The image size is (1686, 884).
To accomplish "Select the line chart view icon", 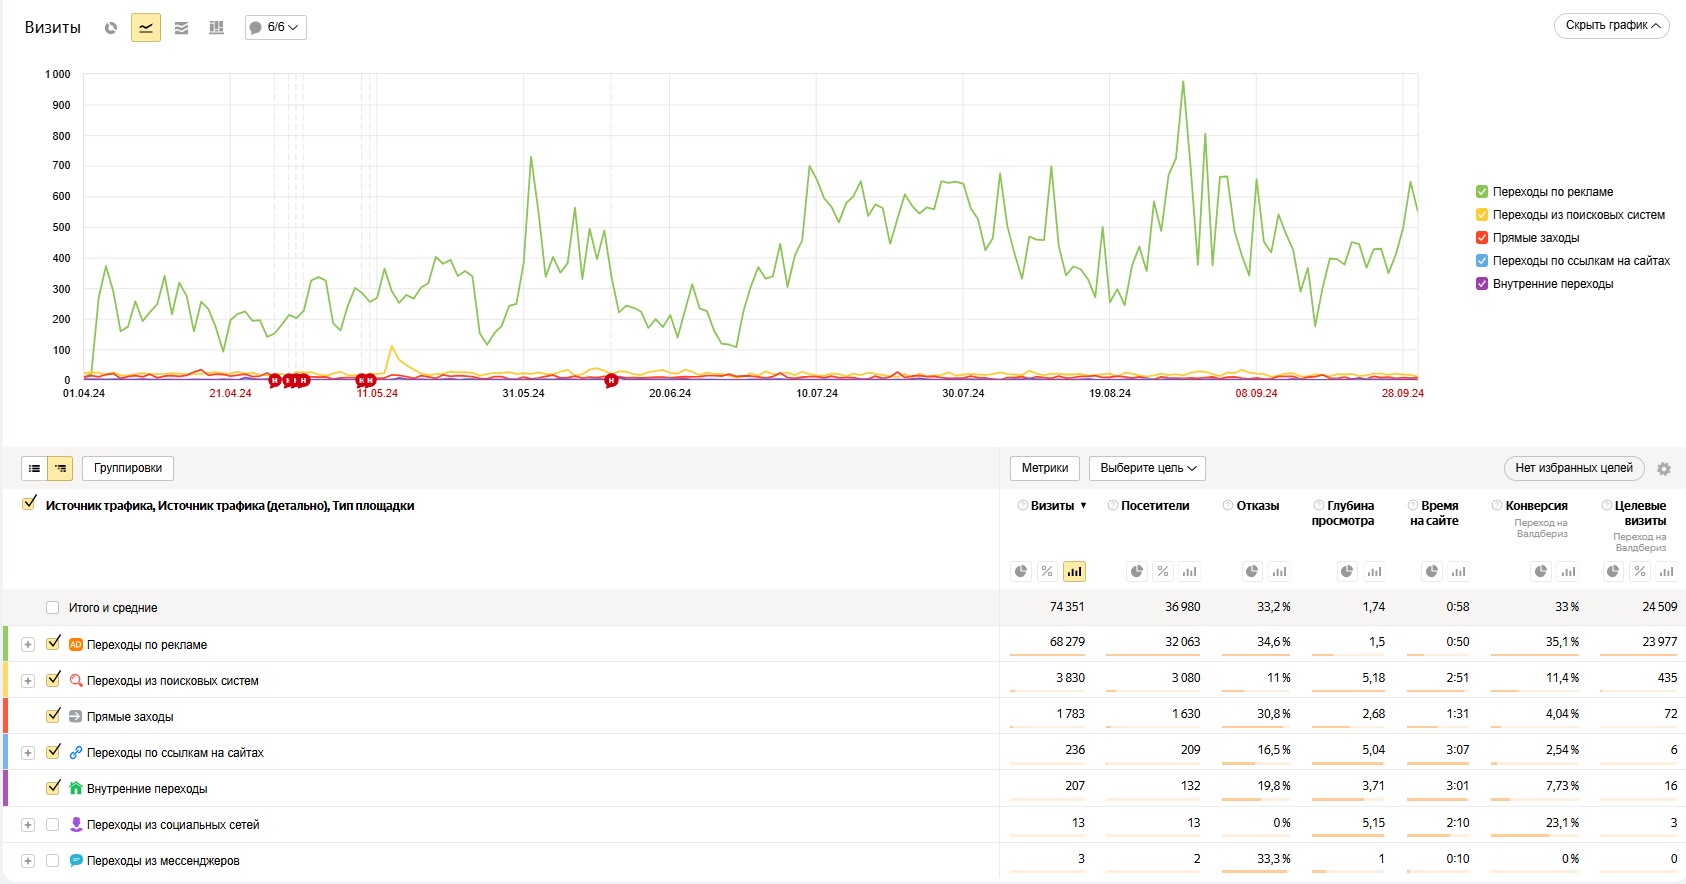I will coord(146,28).
